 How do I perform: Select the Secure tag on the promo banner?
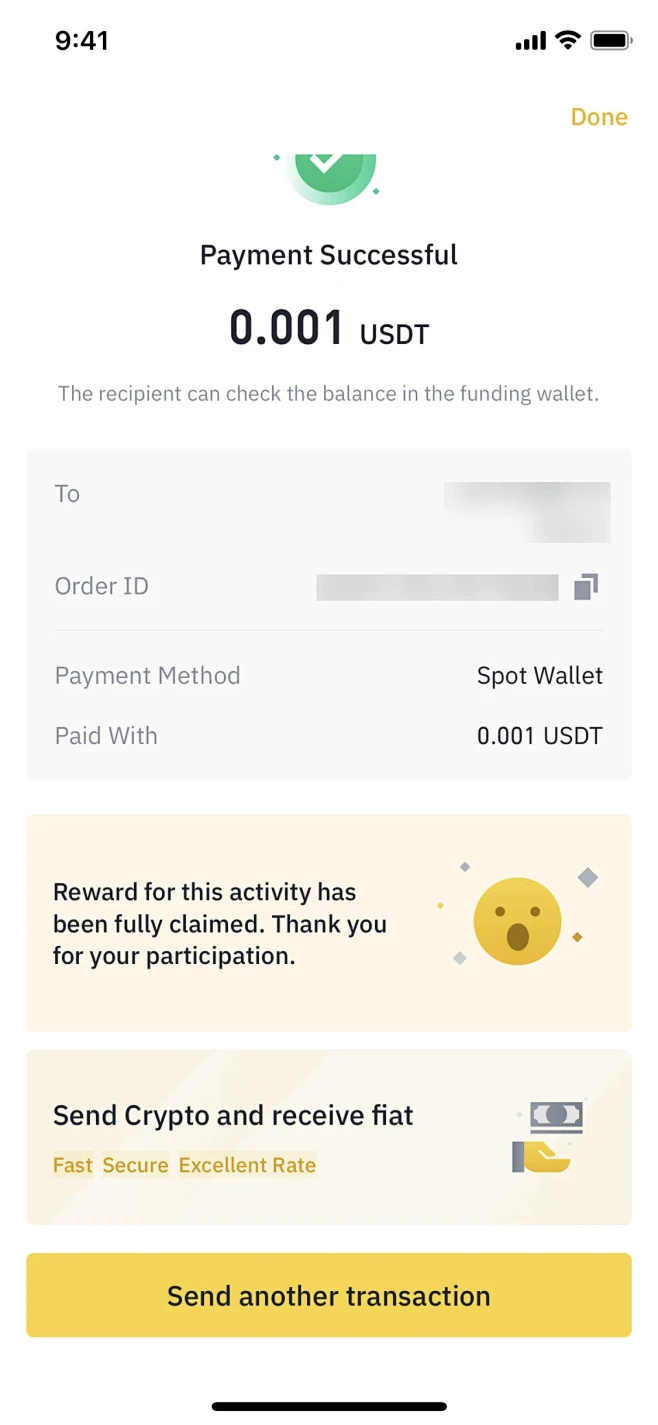click(x=135, y=1165)
